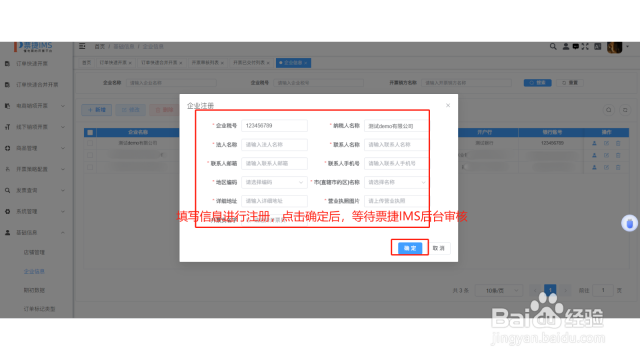
Task: Expand 开票策略配置 sidebar menu
Action: [35, 169]
